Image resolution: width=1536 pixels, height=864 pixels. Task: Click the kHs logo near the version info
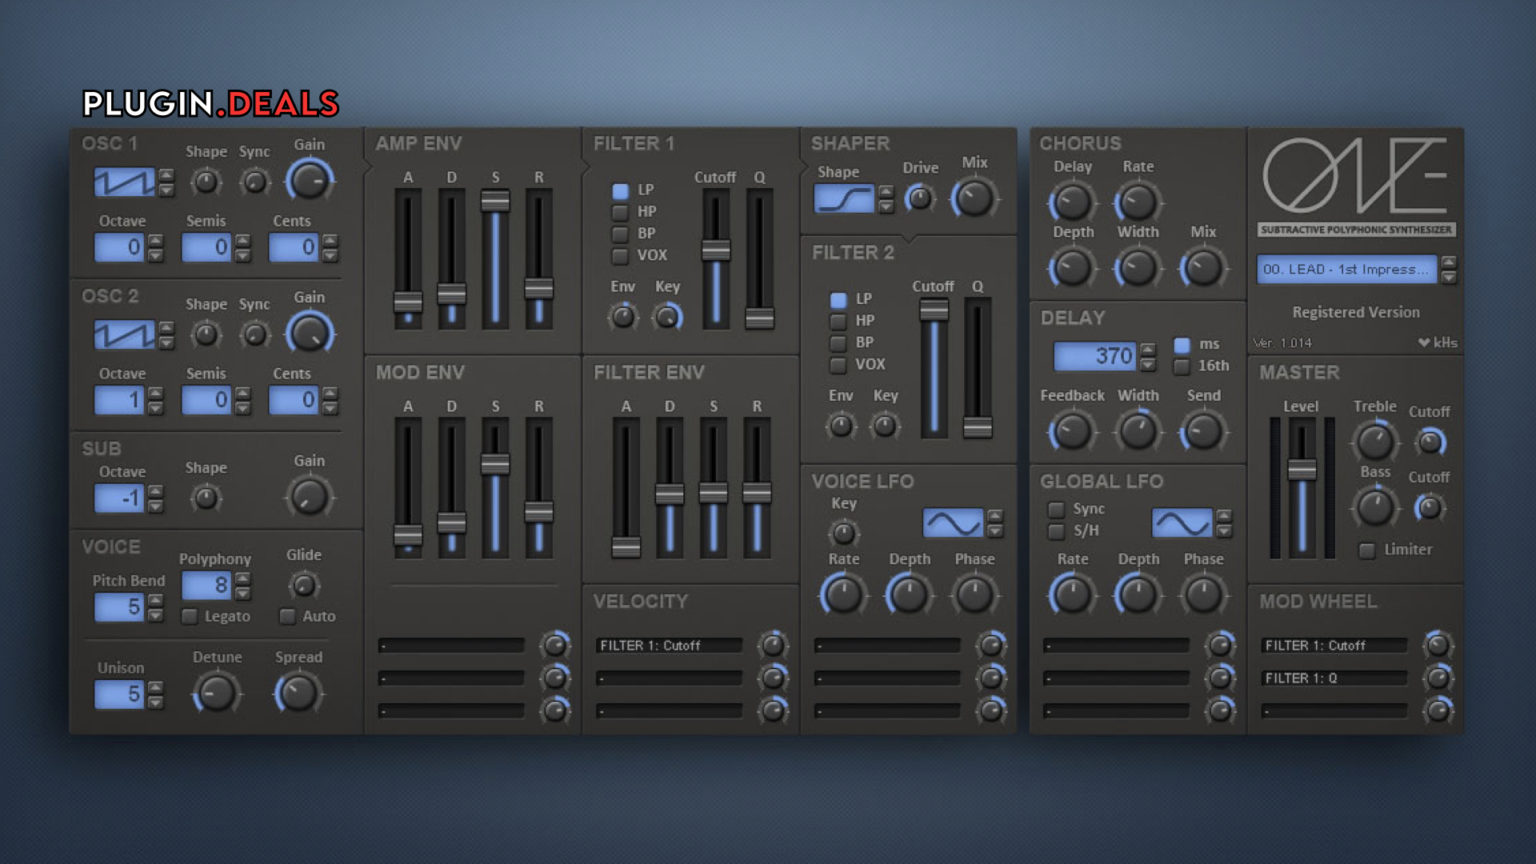[1440, 341]
